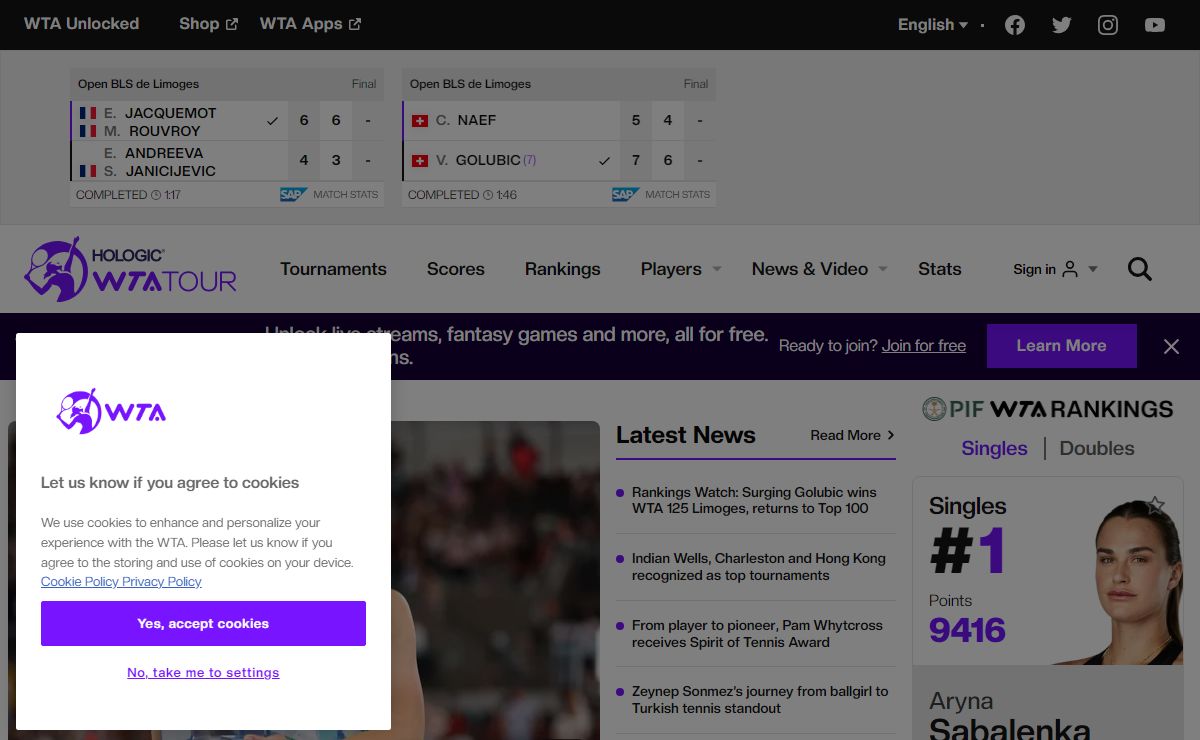Click No, take me to settings
The image size is (1200, 740).
coord(203,673)
